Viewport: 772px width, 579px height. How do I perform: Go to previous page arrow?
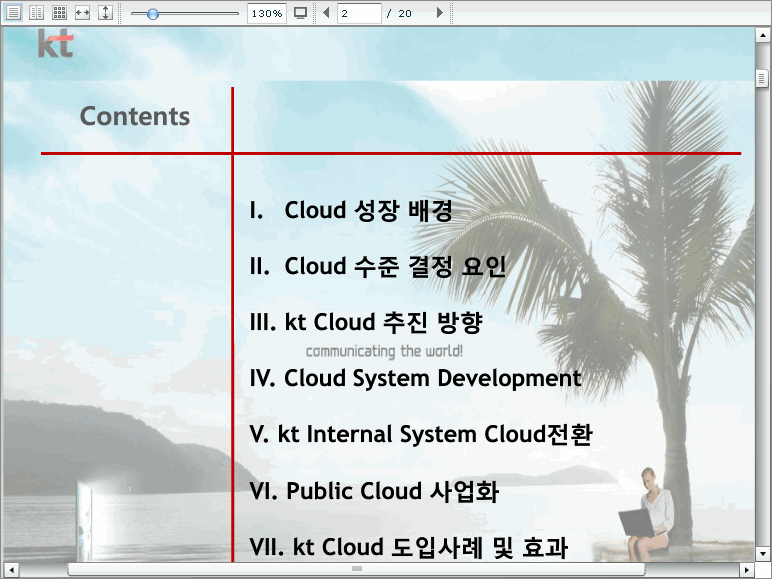[x=326, y=13]
